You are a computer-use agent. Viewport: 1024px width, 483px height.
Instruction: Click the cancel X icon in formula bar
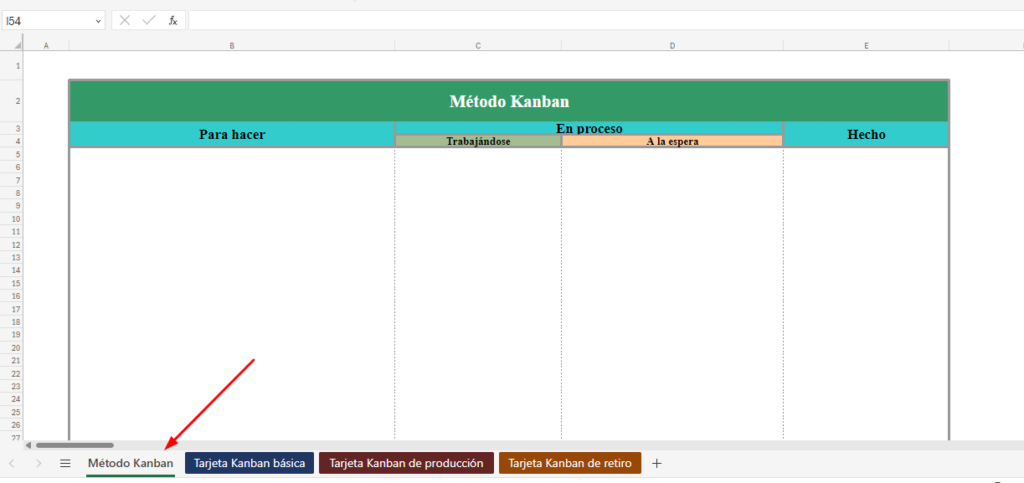point(125,20)
